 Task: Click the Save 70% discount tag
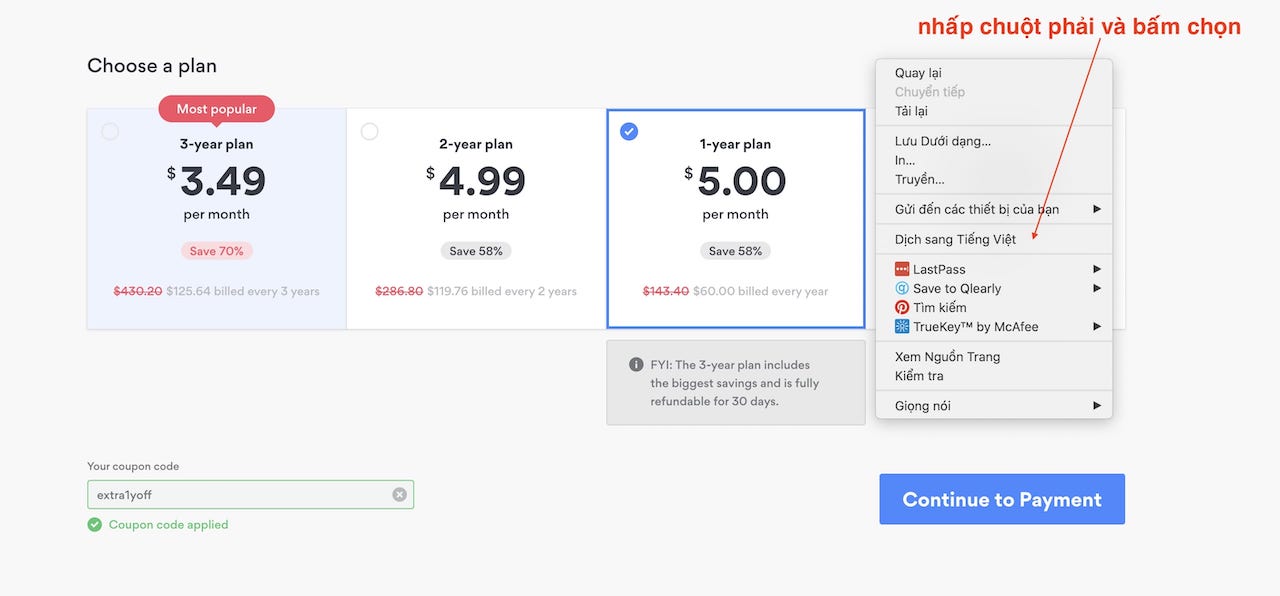217,251
